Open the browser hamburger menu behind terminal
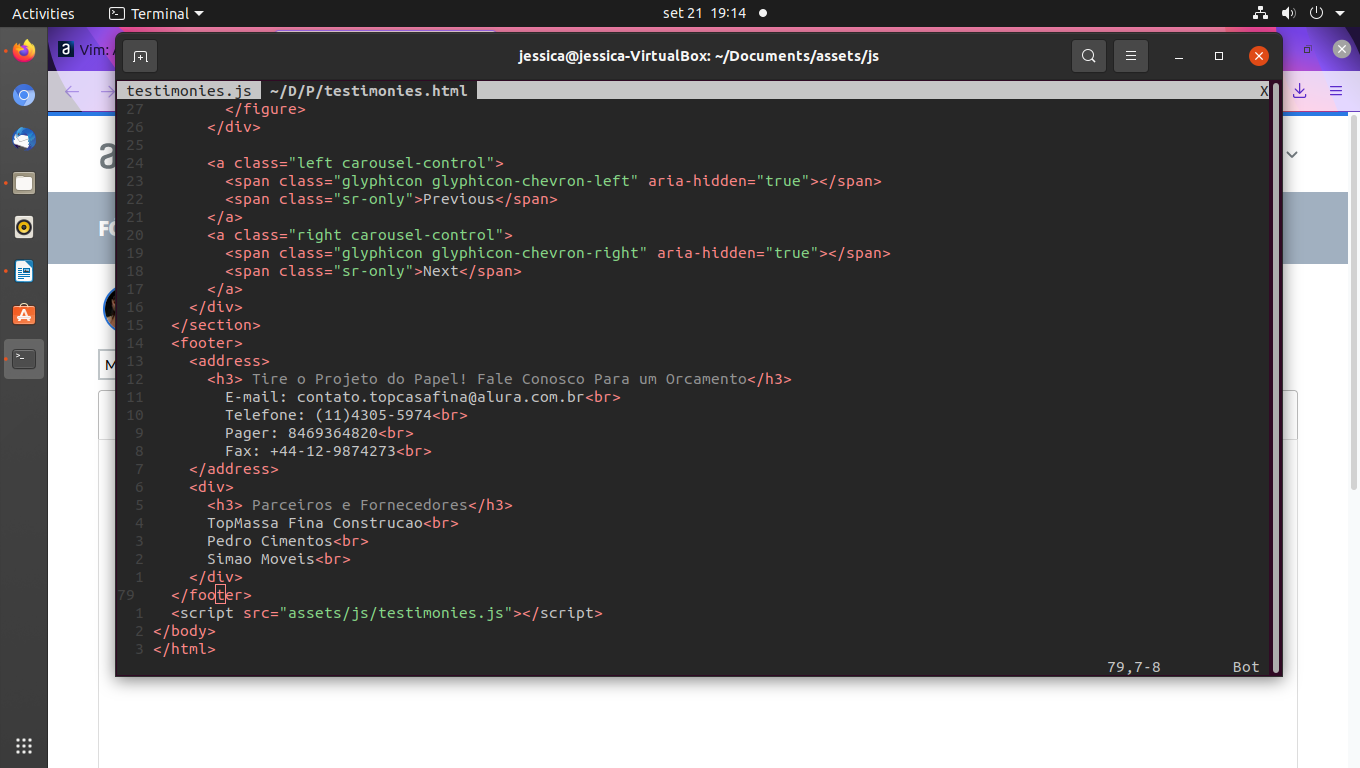This screenshot has width=1360, height=768. (1335, 91)
